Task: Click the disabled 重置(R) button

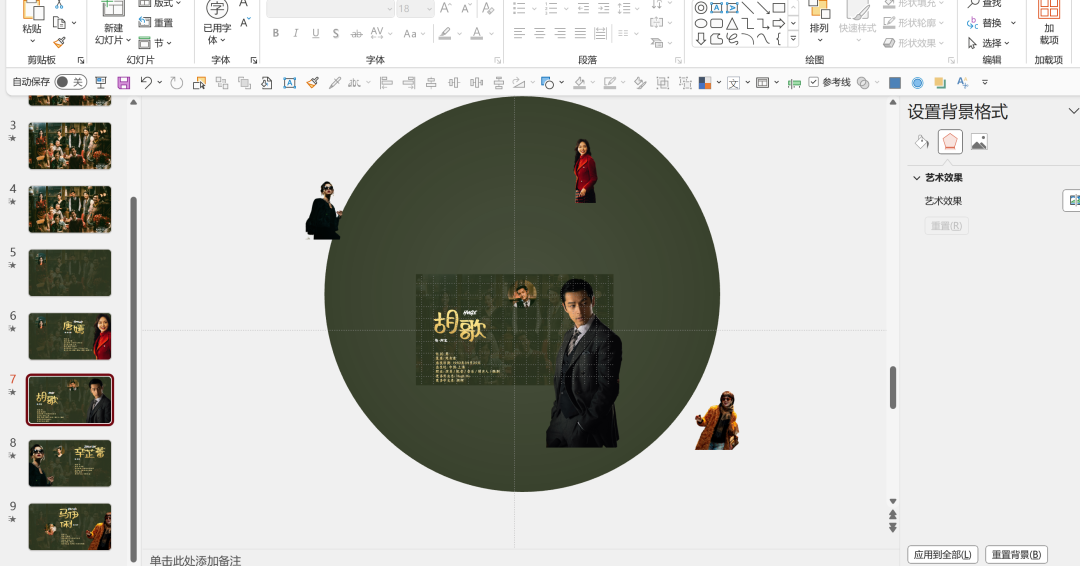Action: coord(946,226)
